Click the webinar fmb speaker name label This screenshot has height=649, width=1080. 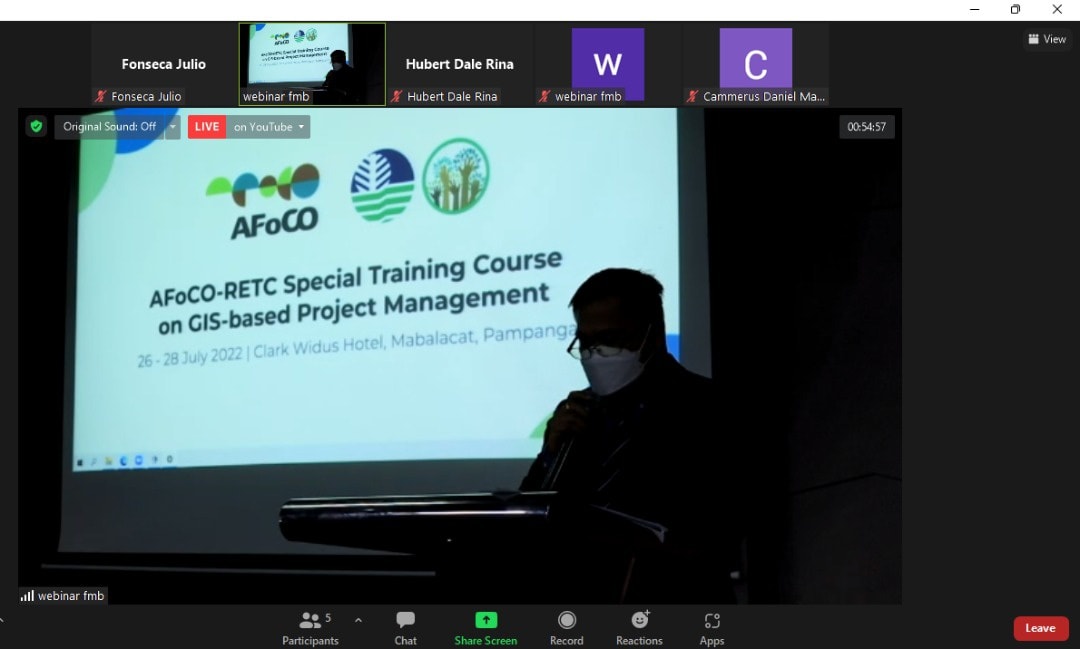pyautogui.click(x=71, y=596)
